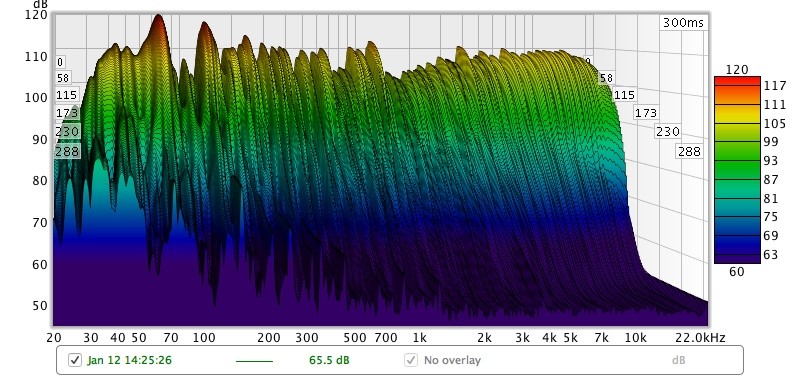Click the greyed dB text in legend
This screenshot has width=800, height=376.
tap(679, 360)
